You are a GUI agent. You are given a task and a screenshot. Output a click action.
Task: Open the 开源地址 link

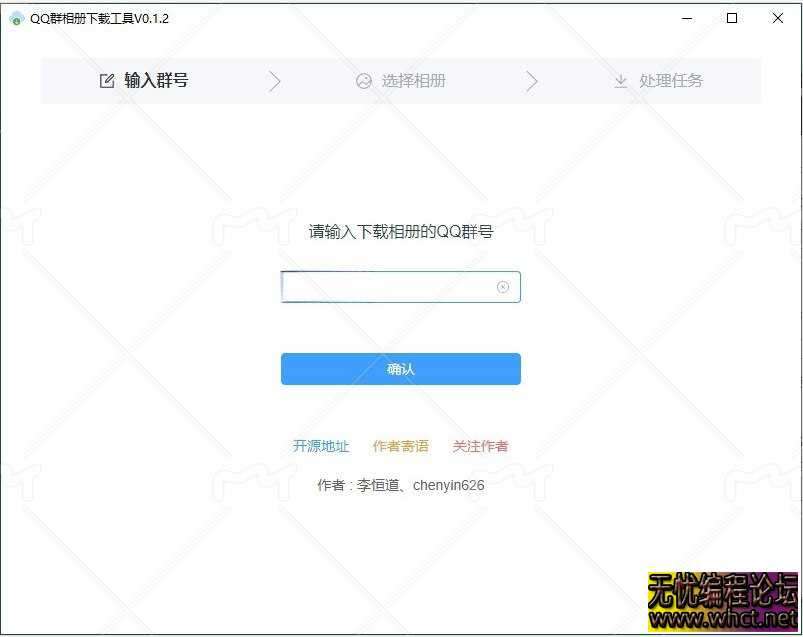[320, 448]
